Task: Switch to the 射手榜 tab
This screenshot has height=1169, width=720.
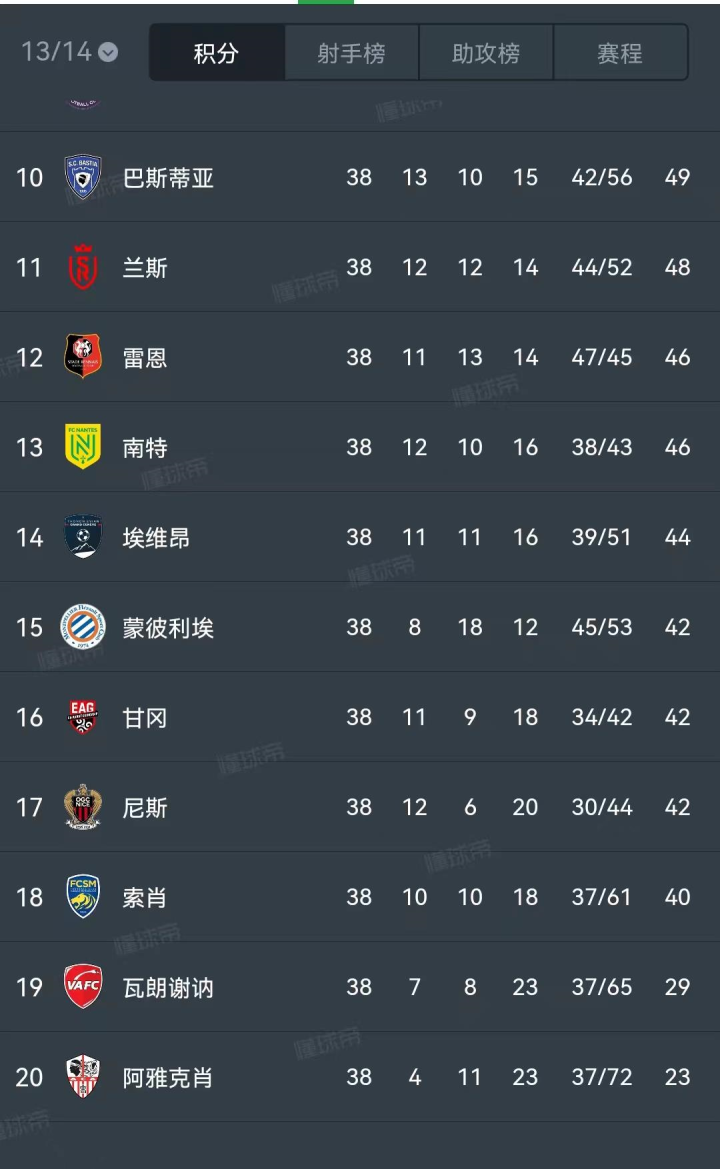Action: [x=351, y=53]
